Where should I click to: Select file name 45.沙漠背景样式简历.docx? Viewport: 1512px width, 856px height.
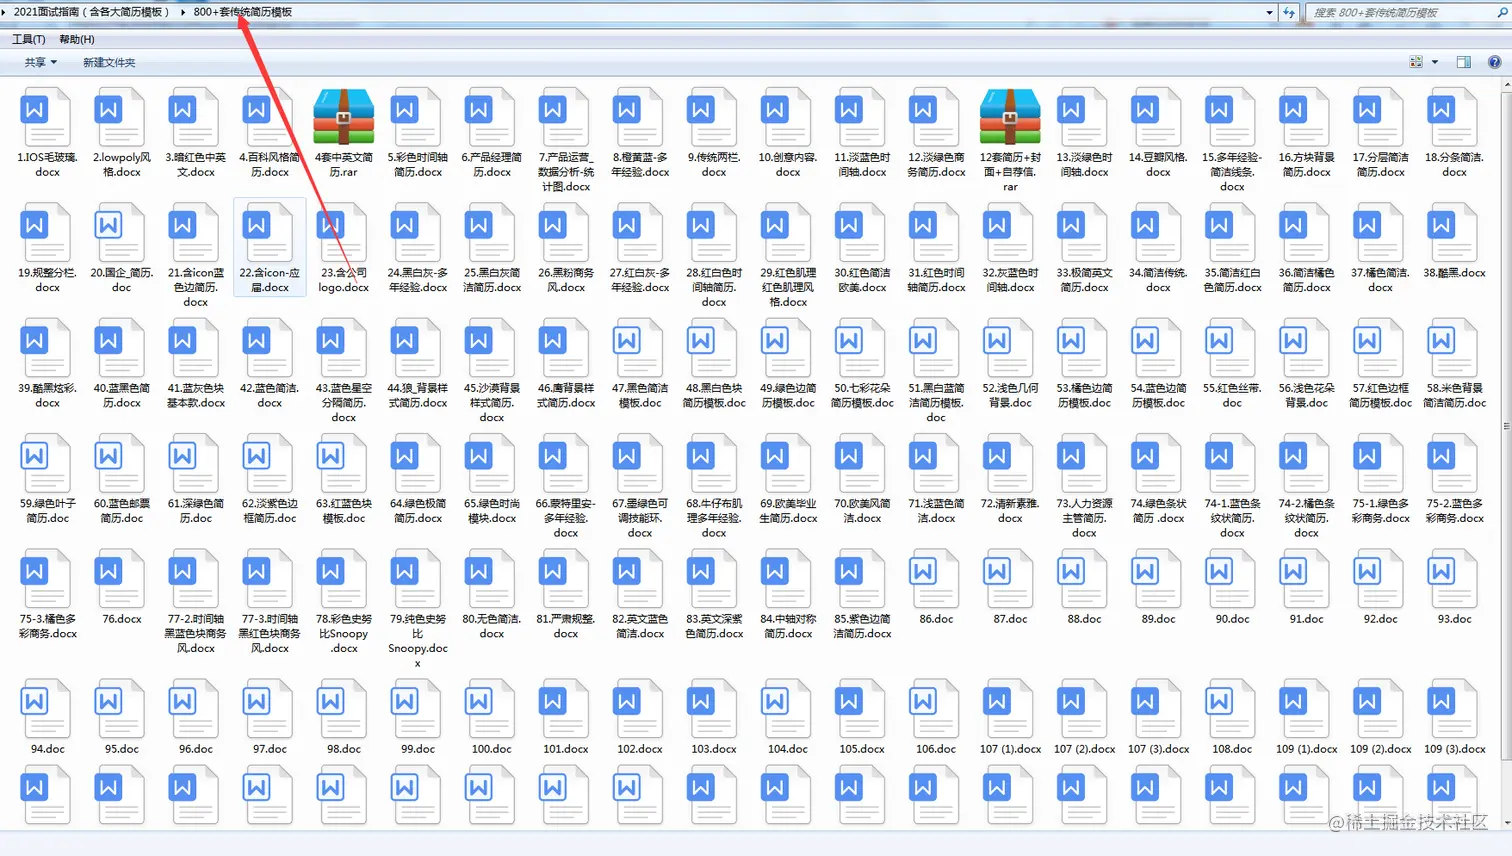[x=492, y=403]
